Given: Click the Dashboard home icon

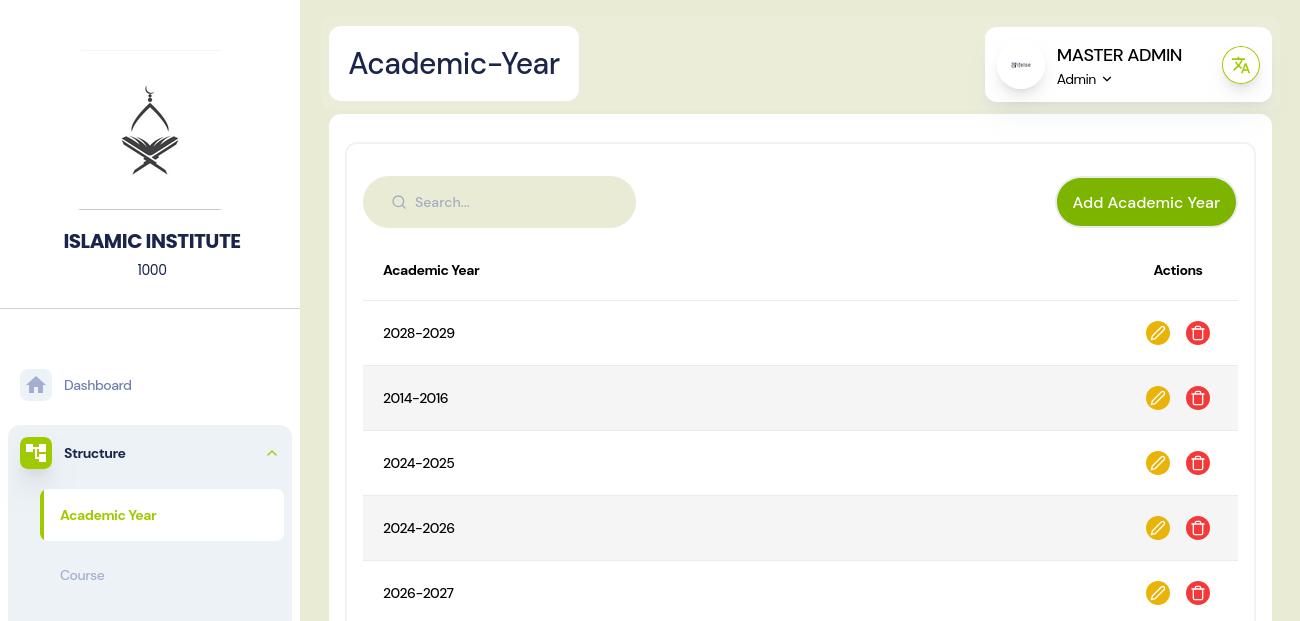Looking at the screenshot, I should [36, 385].
